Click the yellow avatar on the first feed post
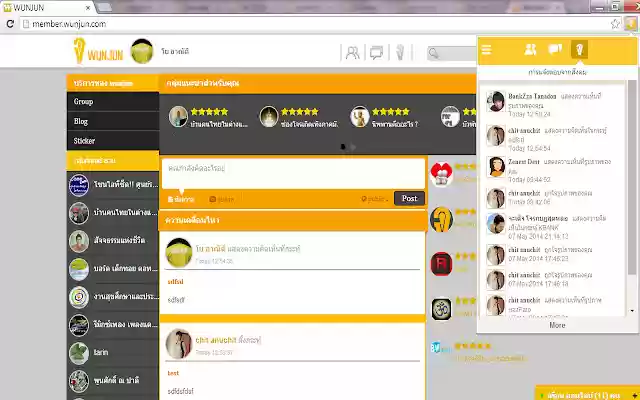The width and height of the screenshot is (640, 400). coord(179,253)
